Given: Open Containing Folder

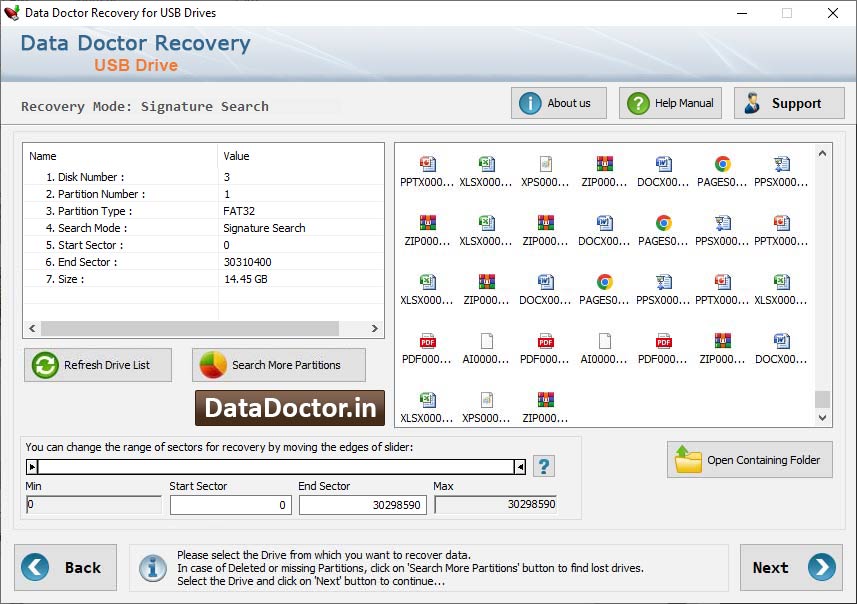Looking at the screenshot, I should click(749, 460).
